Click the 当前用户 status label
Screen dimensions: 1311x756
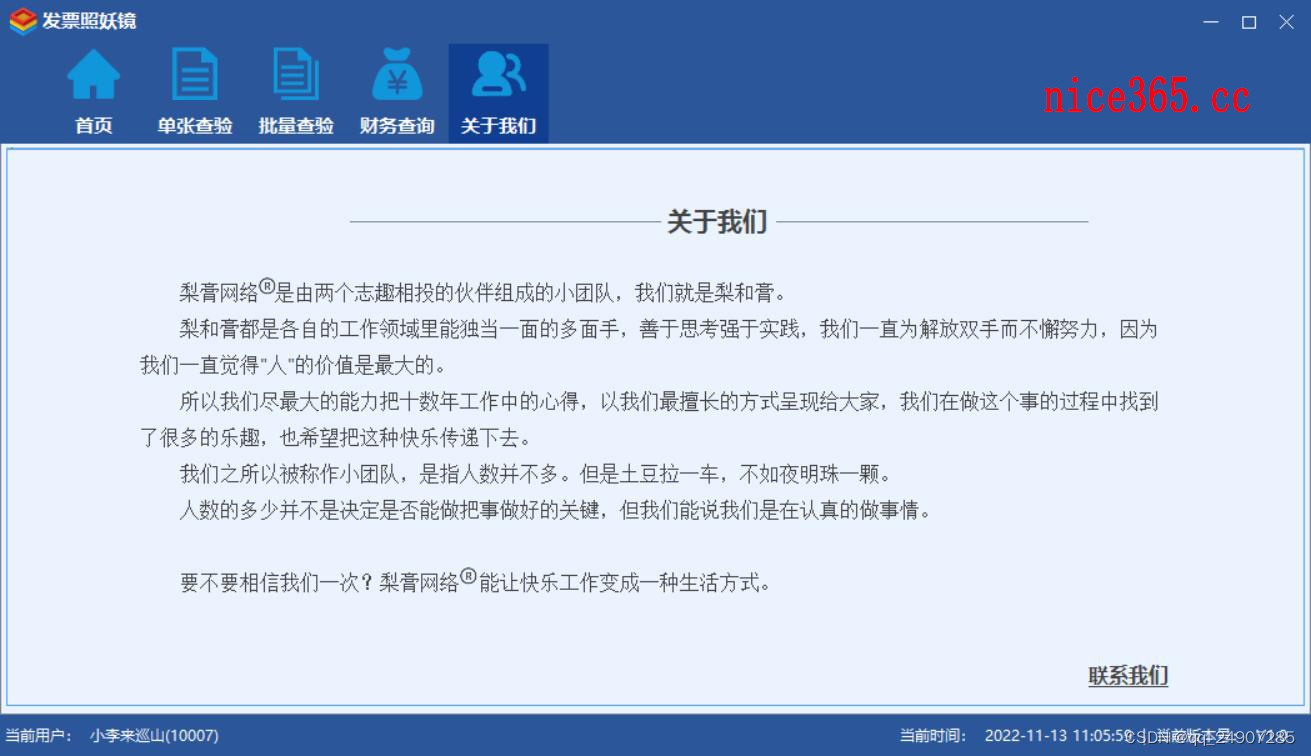click(38, 736)
